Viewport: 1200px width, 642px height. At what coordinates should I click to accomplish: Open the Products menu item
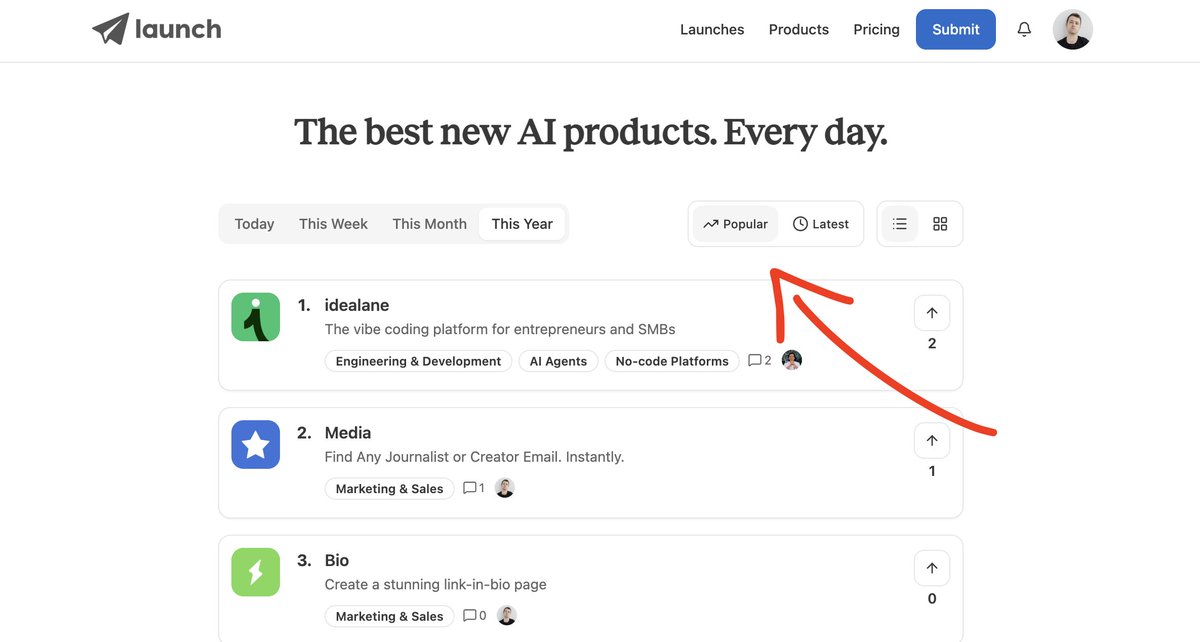click(x=798, y=29)
